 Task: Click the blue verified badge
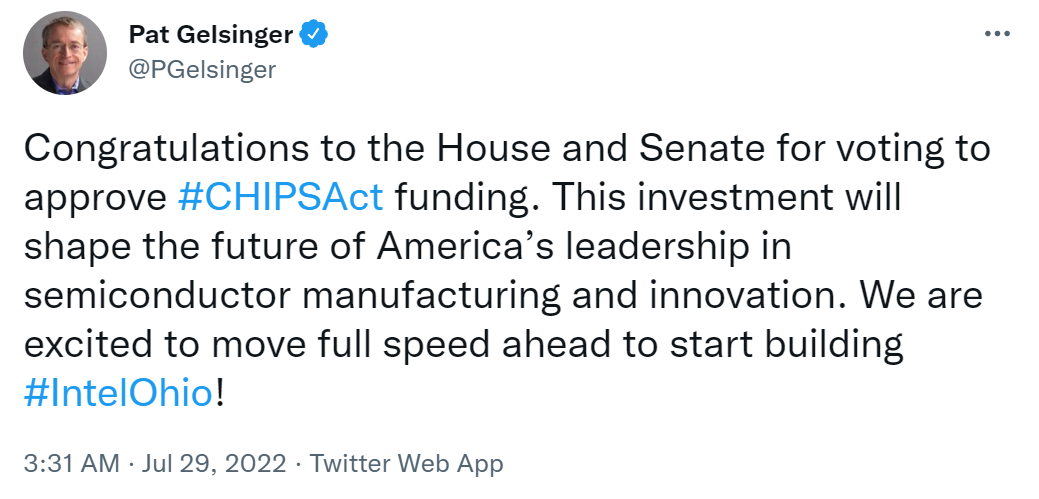click(x=315, y=35)
